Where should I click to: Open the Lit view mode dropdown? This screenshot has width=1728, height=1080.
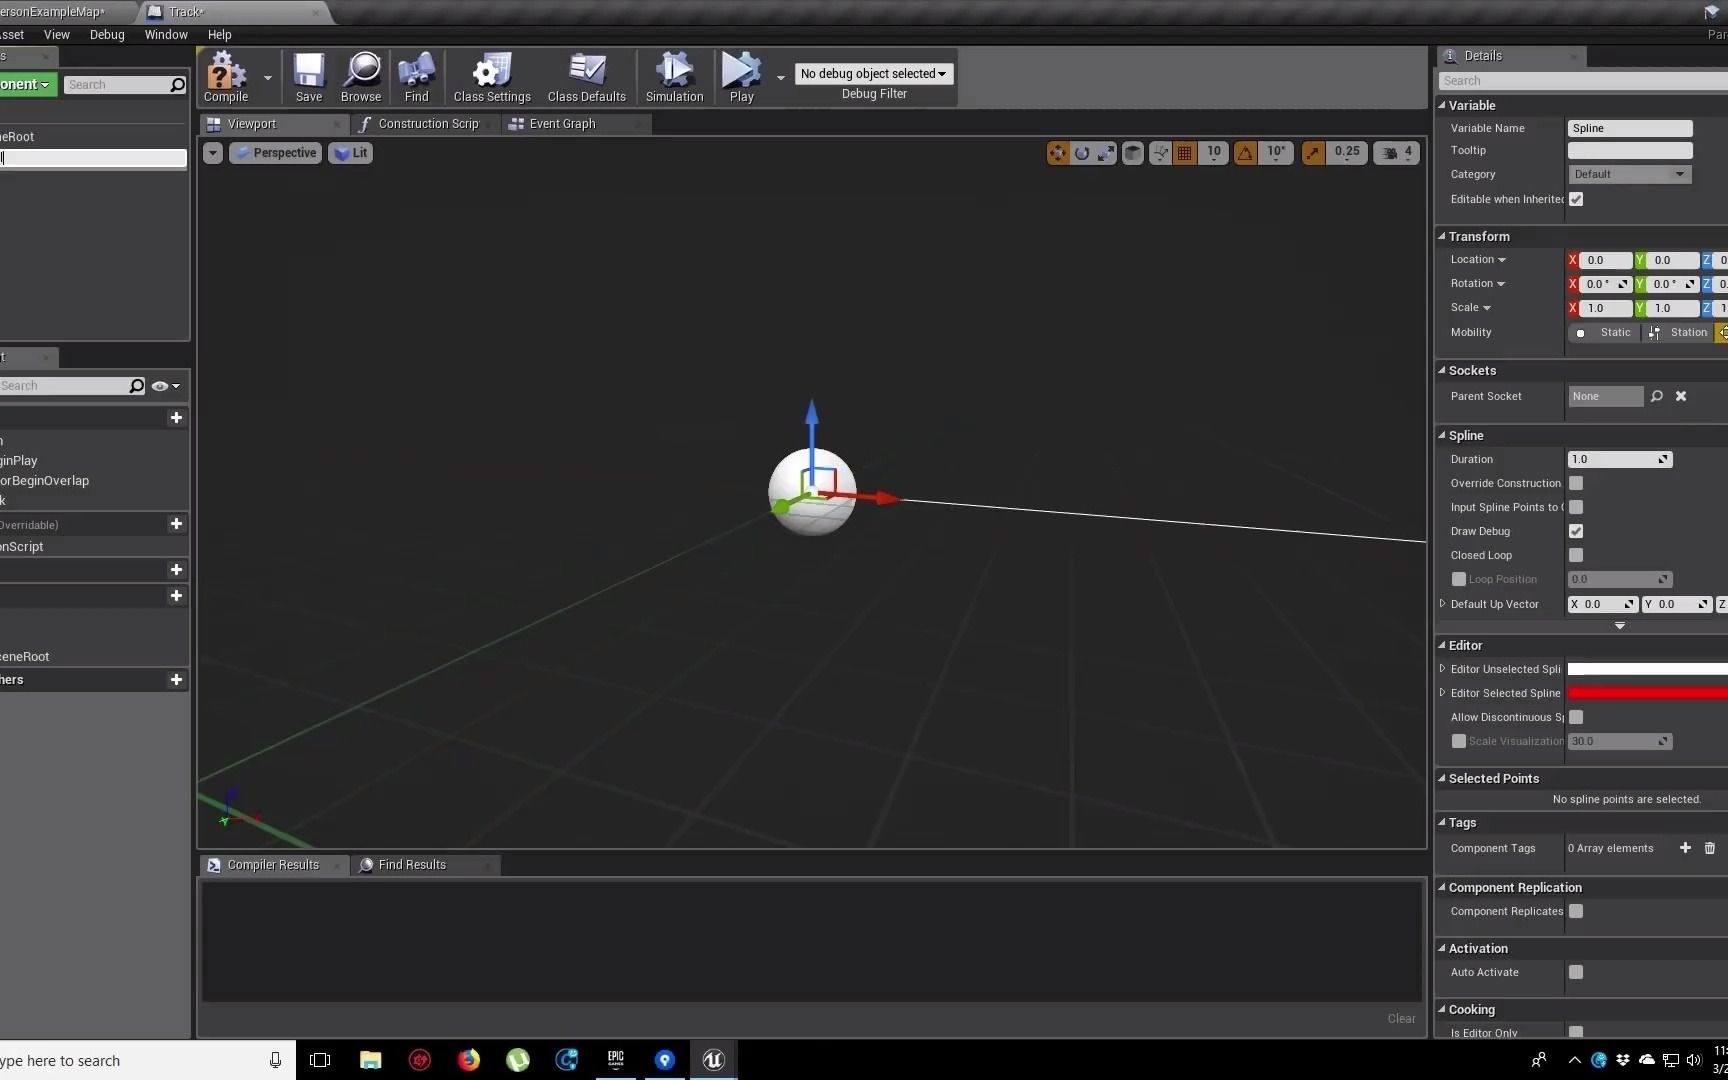coord(350,152)
